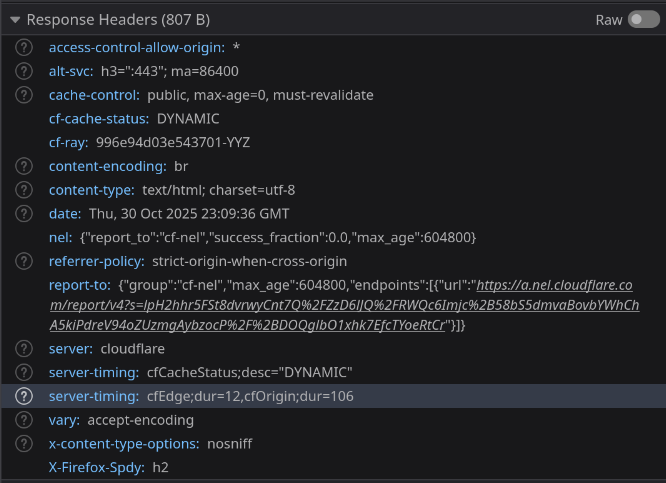Select the nel header row

pyautogui.click(x=333, y=237)
